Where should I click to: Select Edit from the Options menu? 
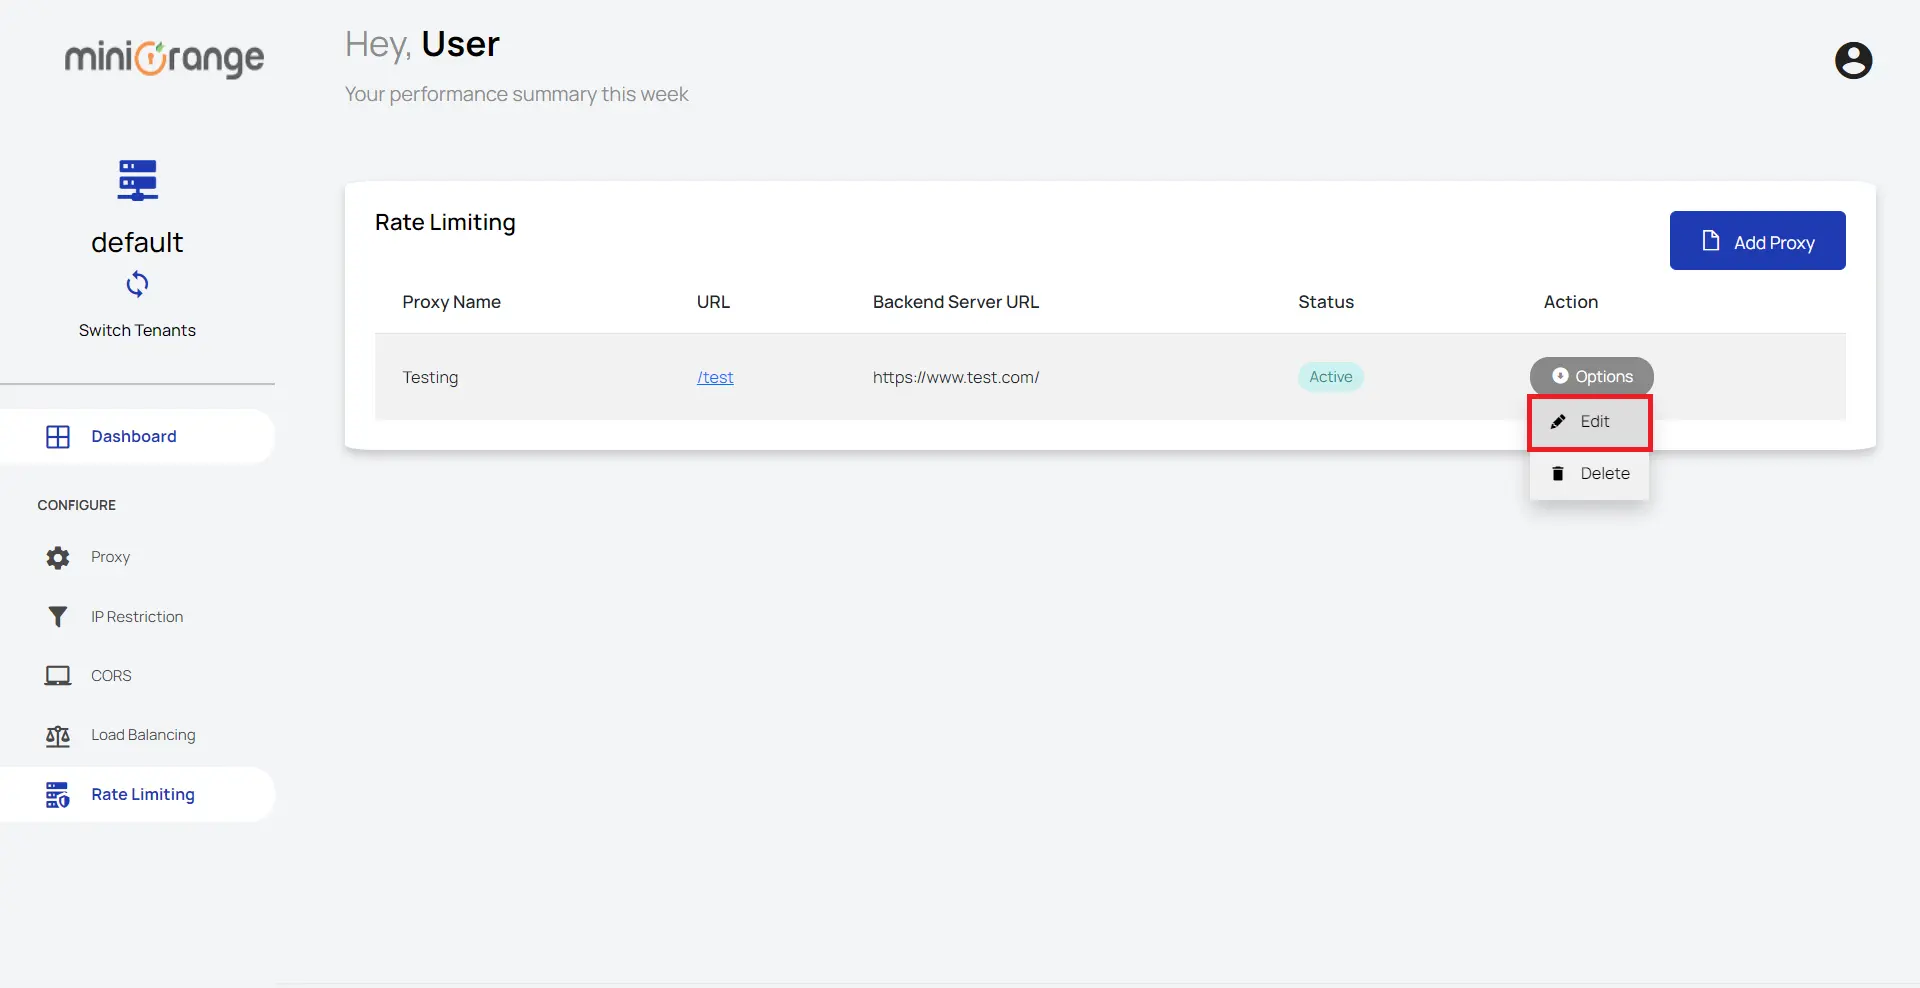pyautogui.click(x=1594, y=421)
